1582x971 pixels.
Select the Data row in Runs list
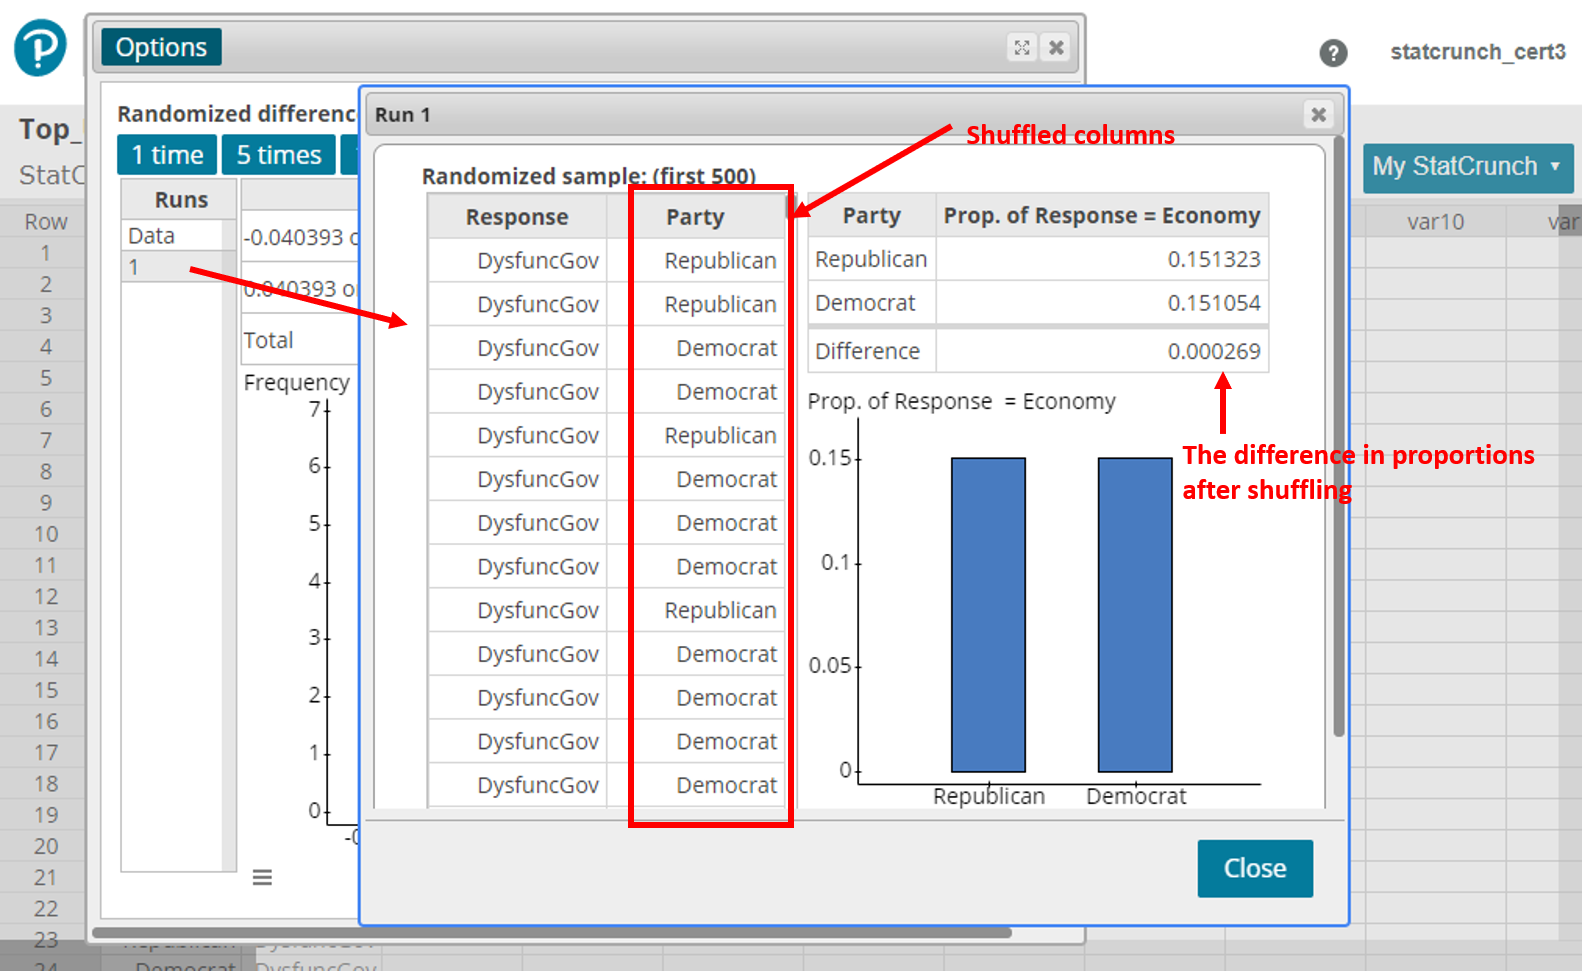(172, 236)
